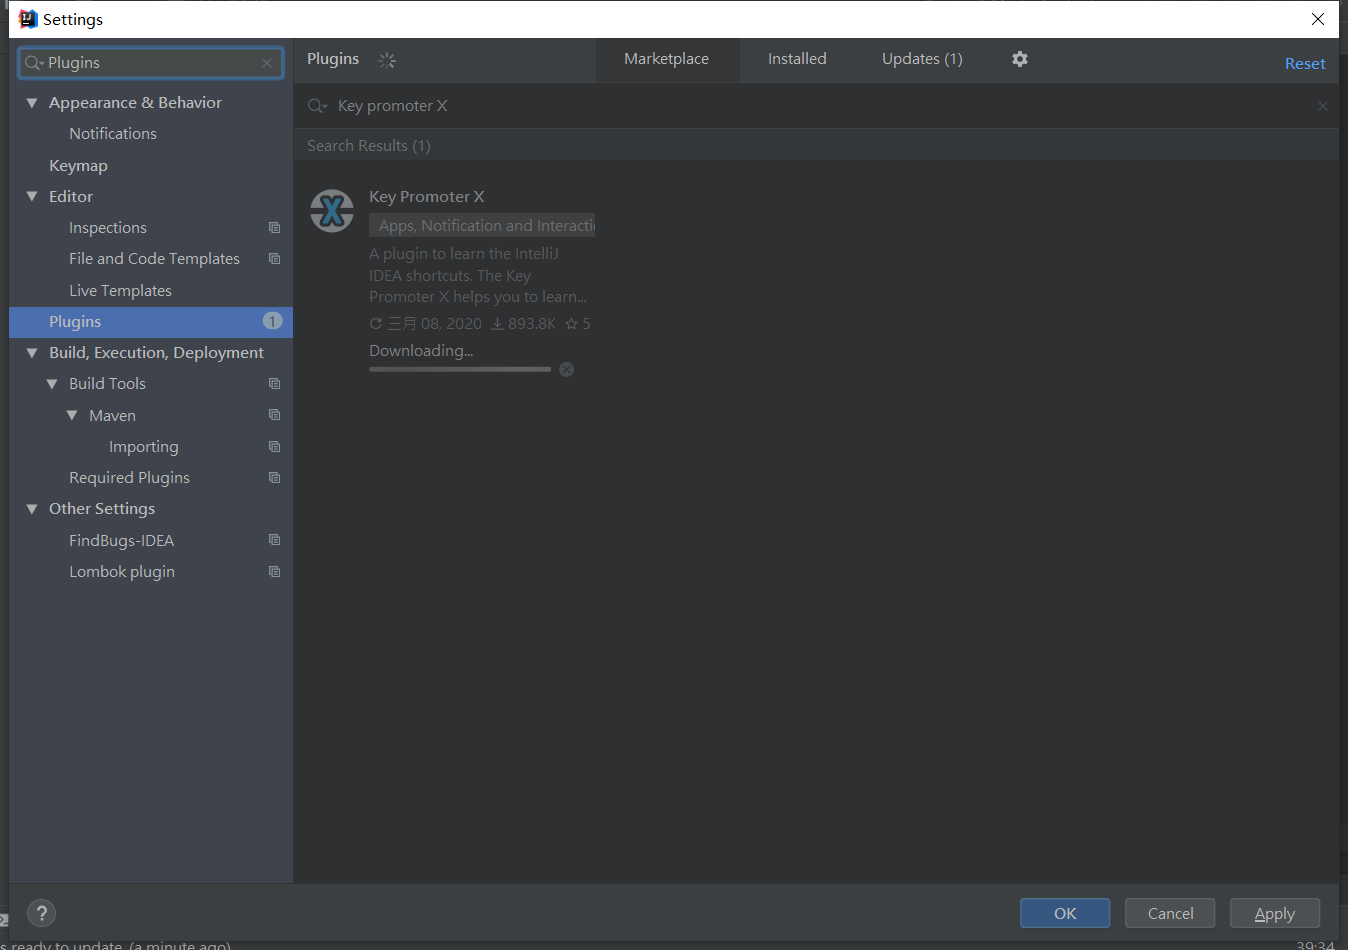Viewport: 1348px width, 950px height.
Task: Click the Apply button
Action: 1275,913
